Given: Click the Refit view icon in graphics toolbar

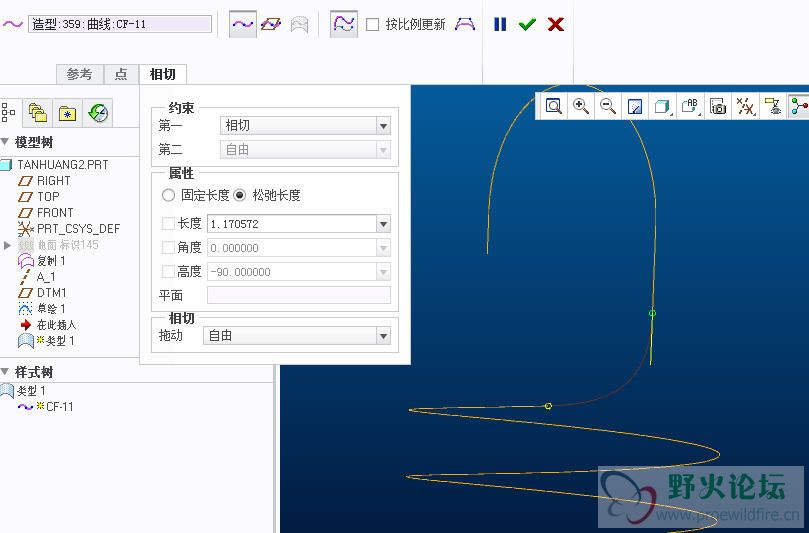Looking at the screenshot, I should click(x=554, y=106).
